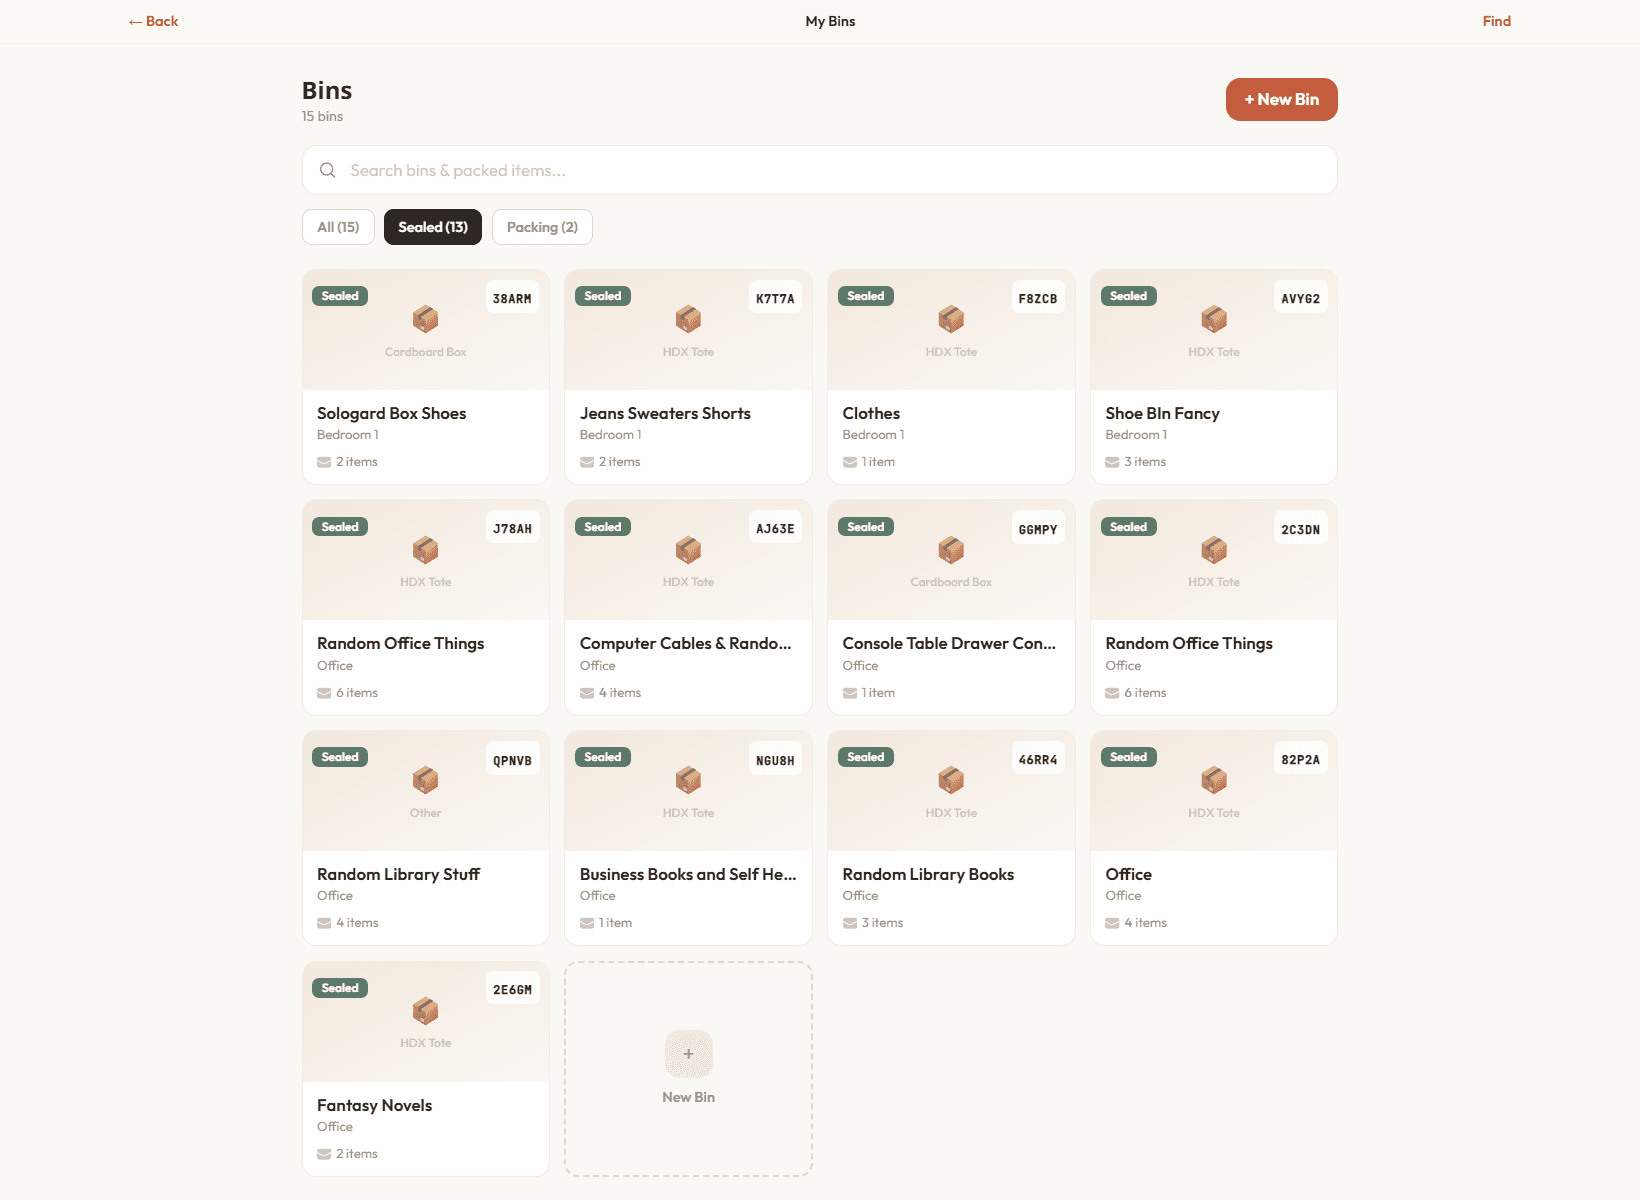Click bin code 38ARM badge
This screenshot has height=1200, width=1640.
[512, 298]
